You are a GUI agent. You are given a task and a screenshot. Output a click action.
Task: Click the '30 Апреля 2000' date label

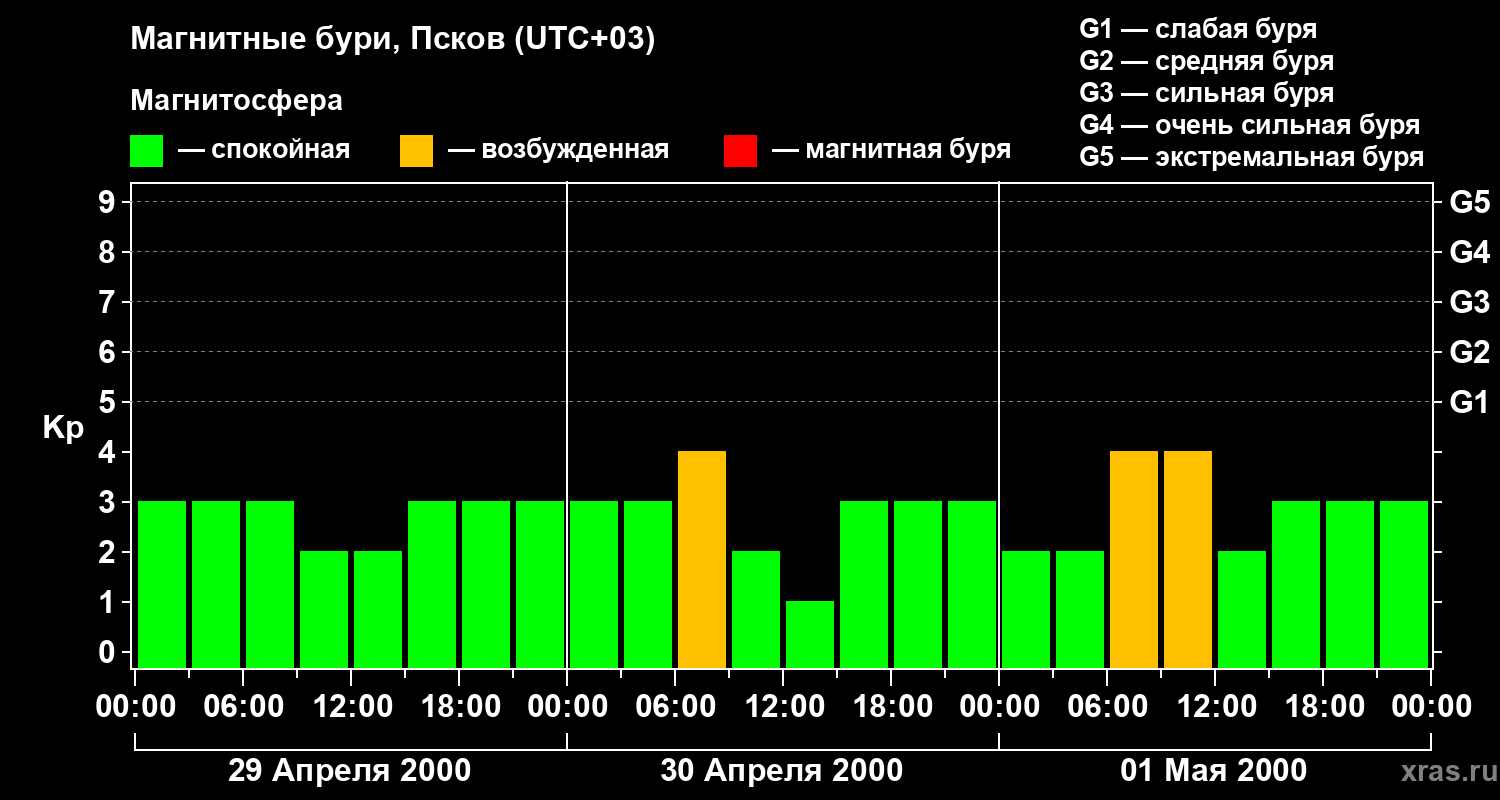(782, 770)
